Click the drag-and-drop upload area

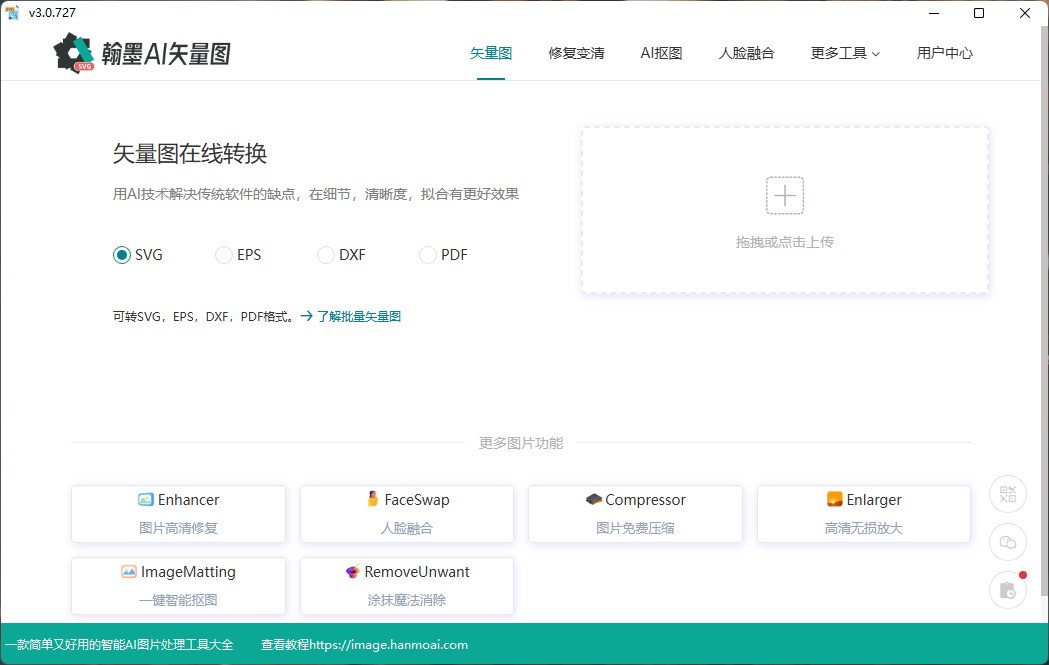pos(784,209)
